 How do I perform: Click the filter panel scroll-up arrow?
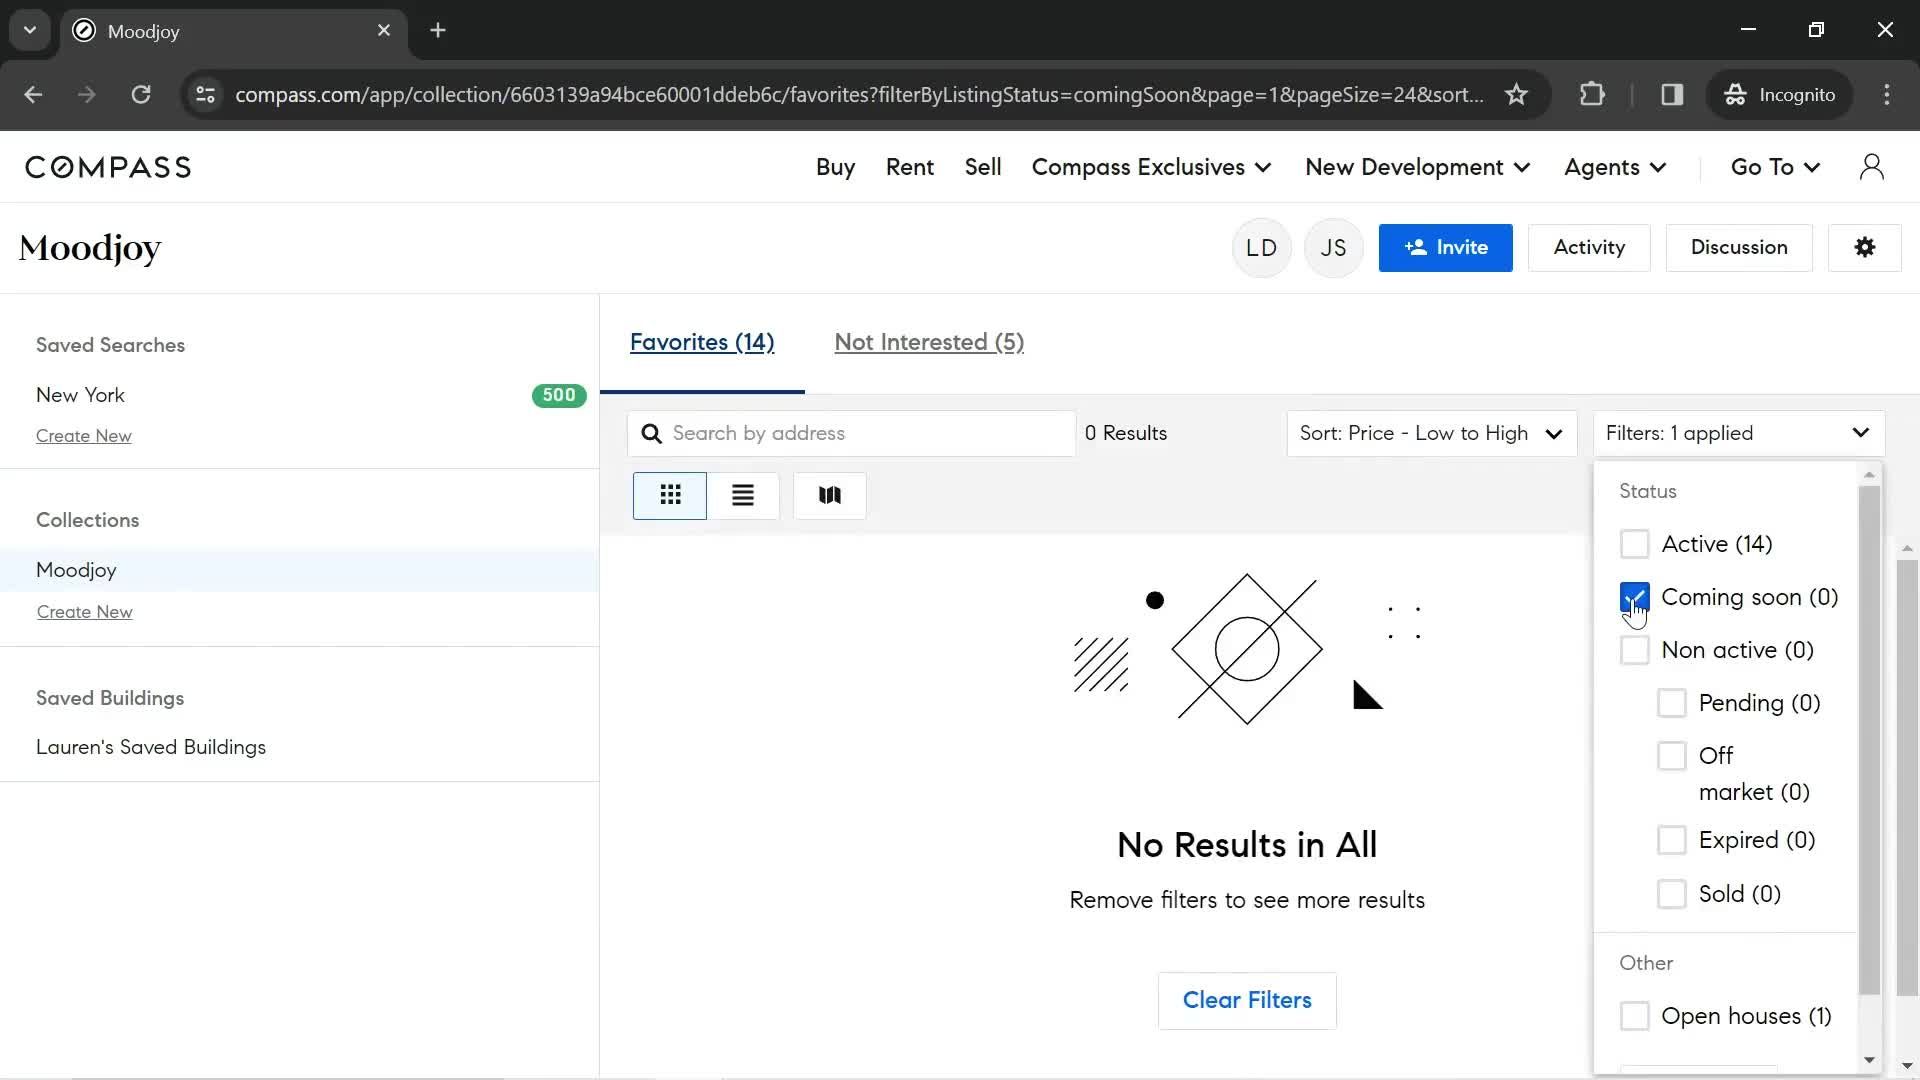pos(1869,475)
